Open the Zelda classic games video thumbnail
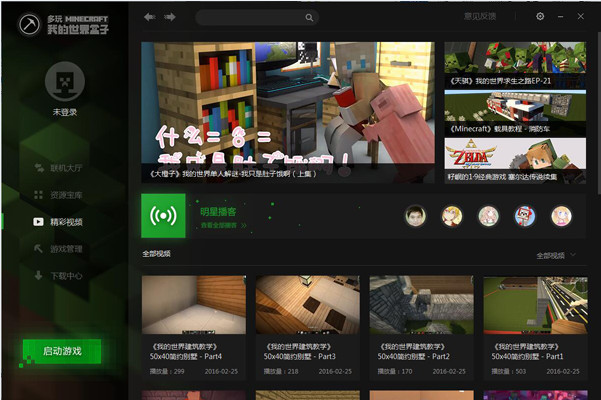Image resolution: width=601 pixels, height=400 pixels. click(515, 161)
